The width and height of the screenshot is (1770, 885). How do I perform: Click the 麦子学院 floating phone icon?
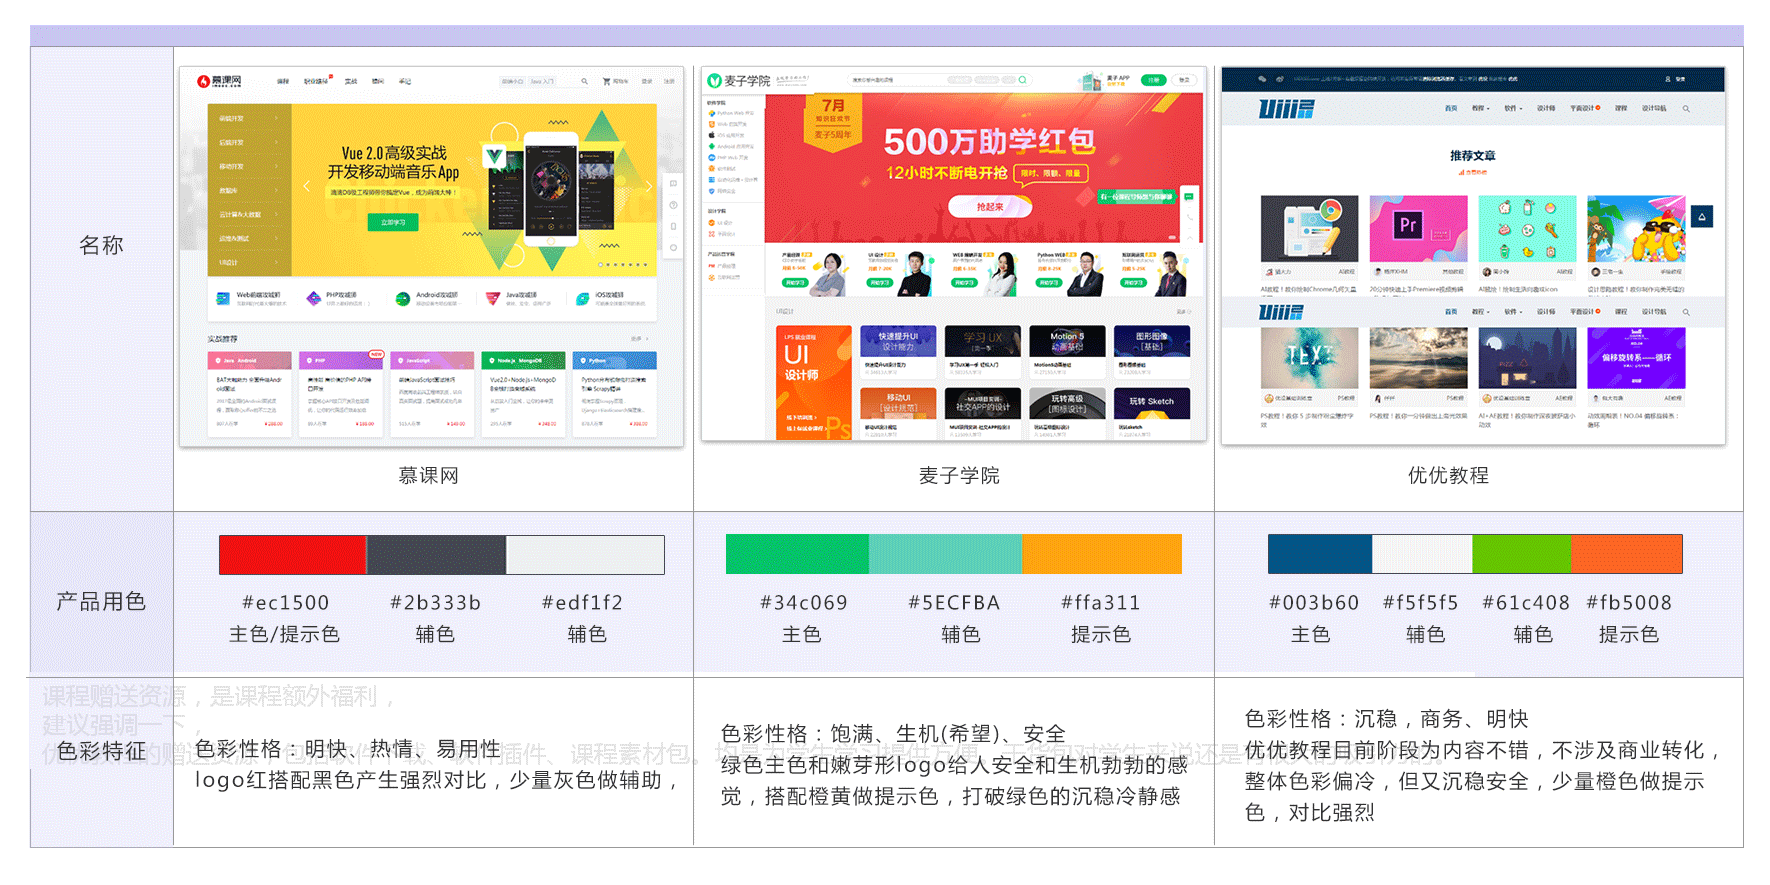tap(1190, 216)
